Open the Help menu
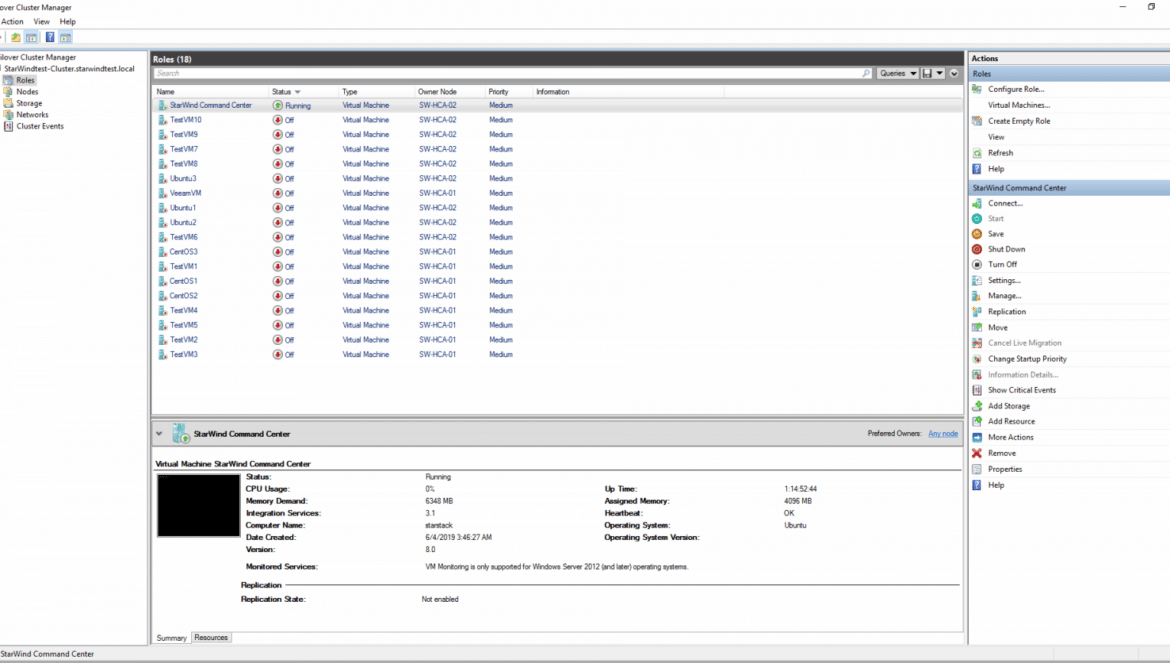The height and width of the screenshot is (663, 1170). coord(68,22)
